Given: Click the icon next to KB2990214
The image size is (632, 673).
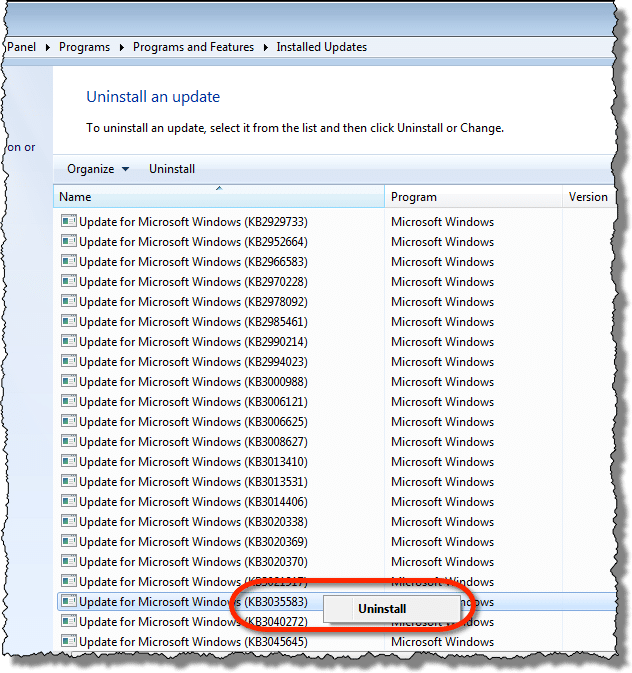Looking at the screenshot, I should pyautogui.click(x=69, y=341).
